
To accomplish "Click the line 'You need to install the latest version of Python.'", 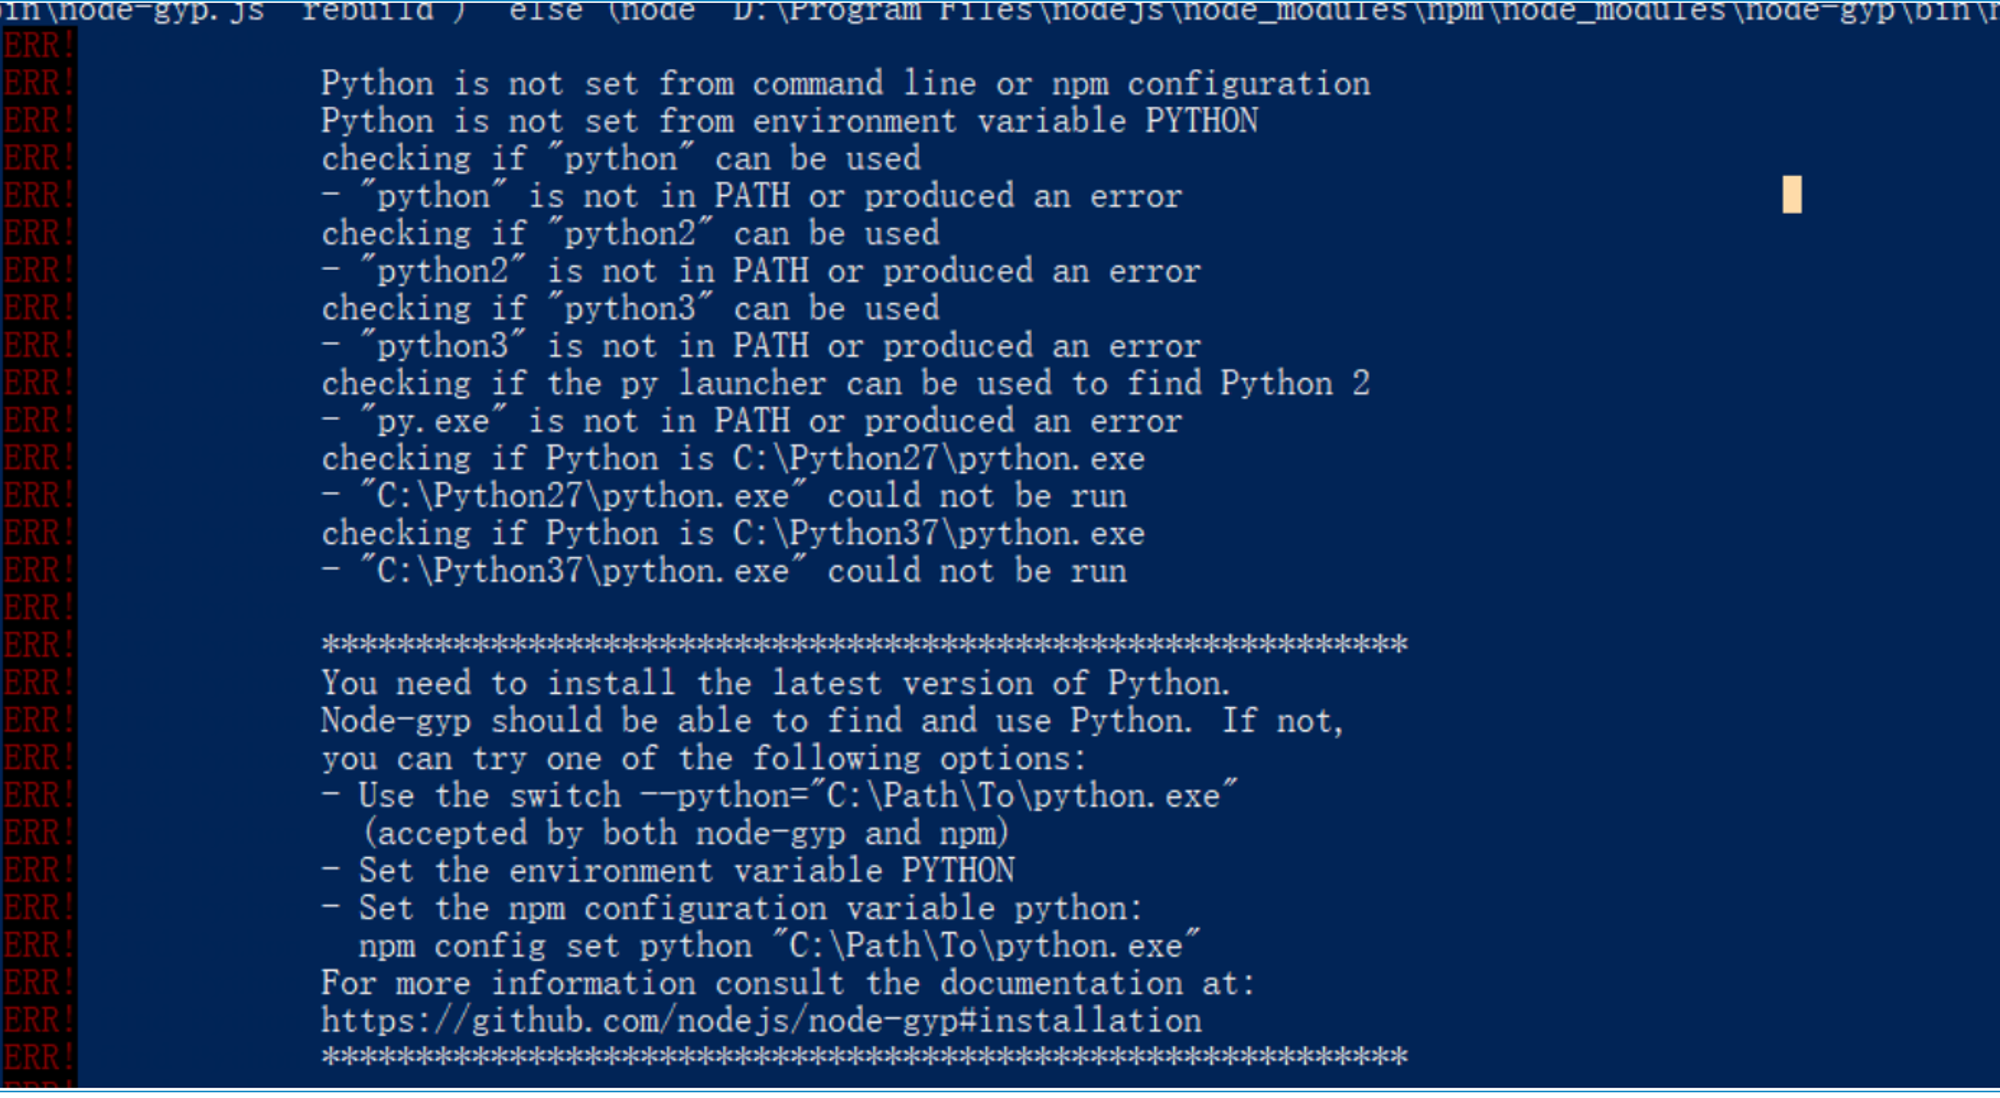I will click(x=775, y=684).
